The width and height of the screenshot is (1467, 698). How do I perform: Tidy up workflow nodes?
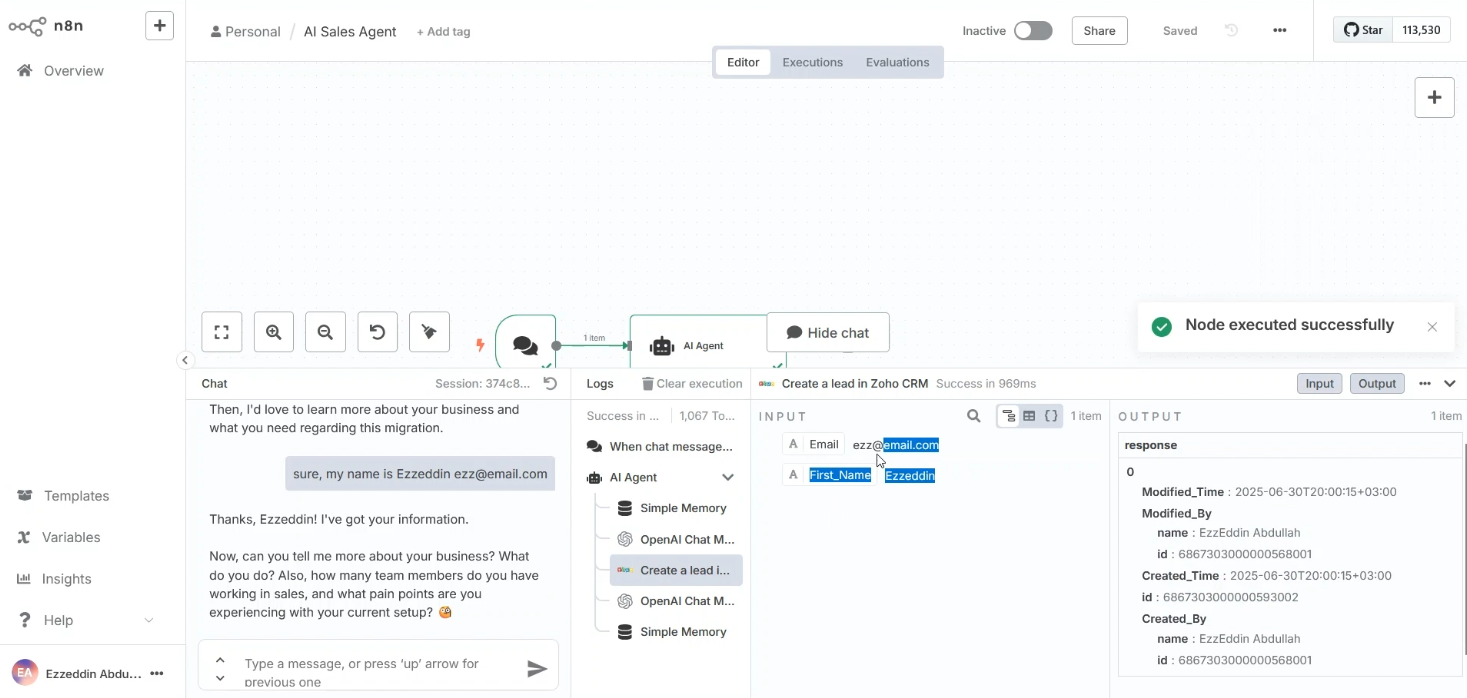click(429, 332)
